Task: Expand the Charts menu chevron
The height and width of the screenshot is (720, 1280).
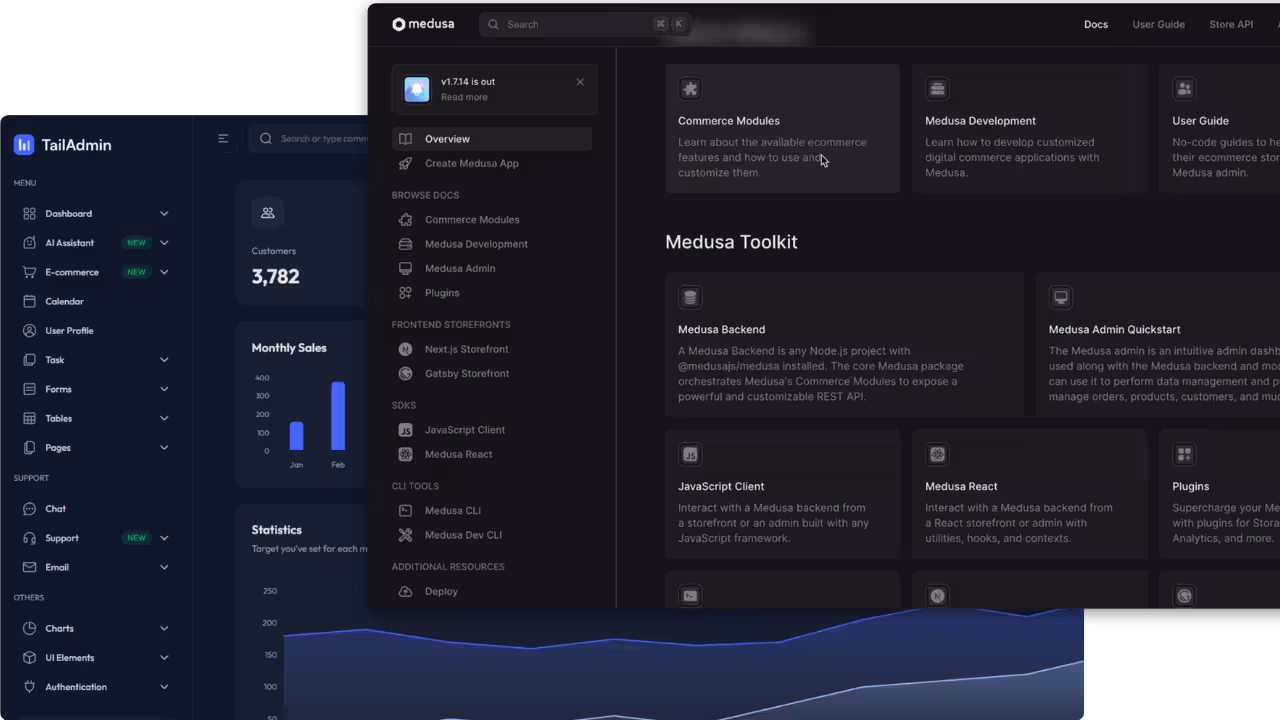Action: coord(164,628)
